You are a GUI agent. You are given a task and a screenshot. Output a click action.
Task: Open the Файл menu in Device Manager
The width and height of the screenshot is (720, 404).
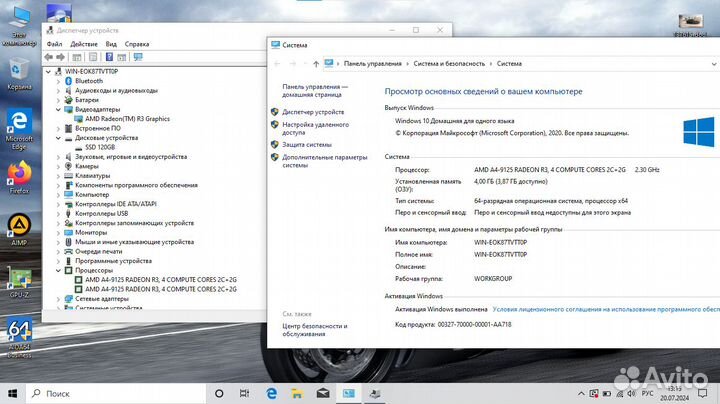point(54,44)
